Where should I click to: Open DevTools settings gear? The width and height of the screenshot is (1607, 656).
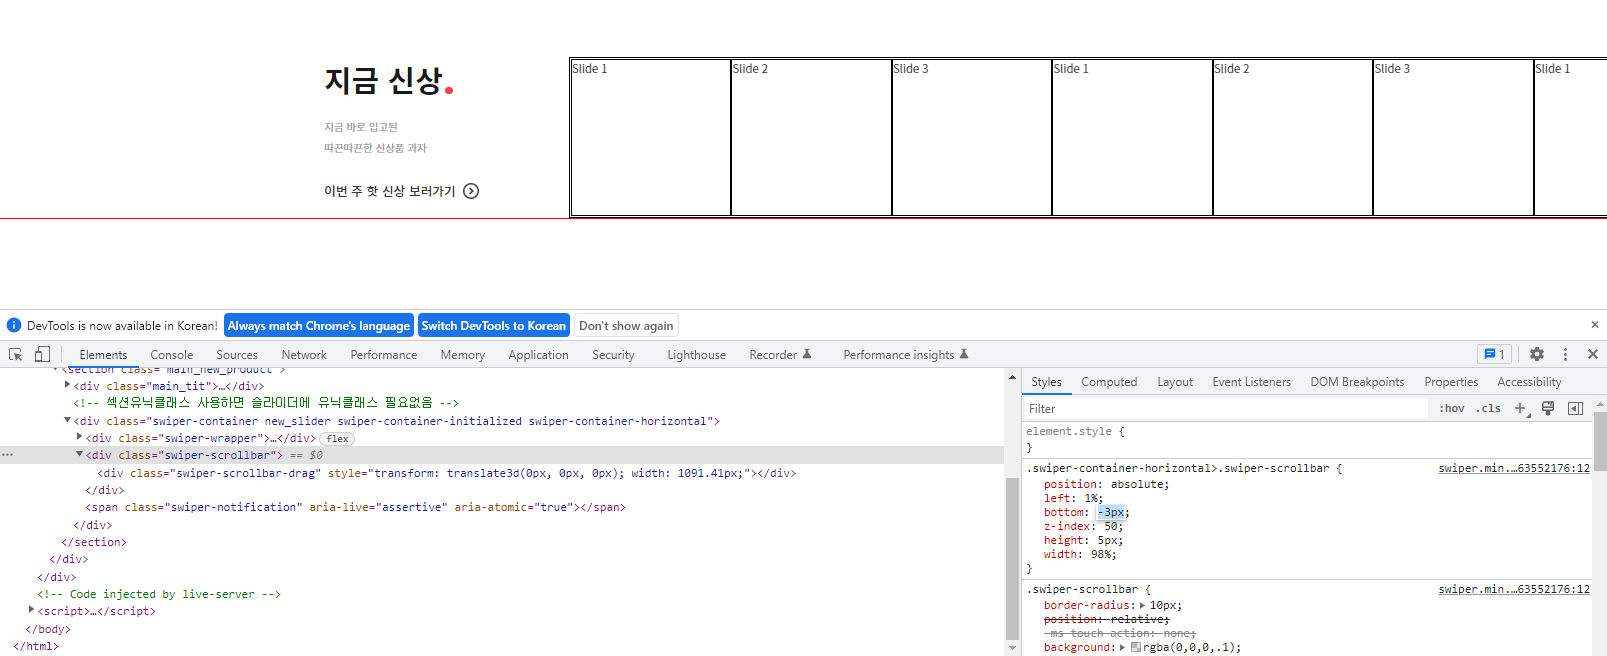(1537, 354)
